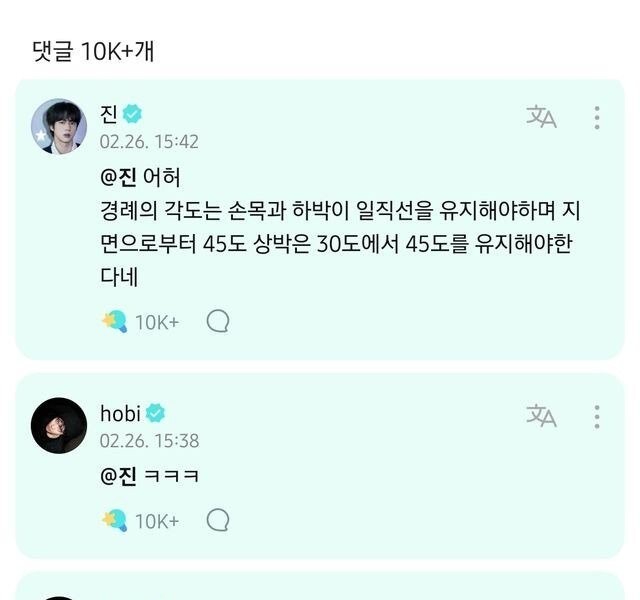Click the translate icon on hobi's comment
The image size is (640, 600).
click(x=541, y=415)
